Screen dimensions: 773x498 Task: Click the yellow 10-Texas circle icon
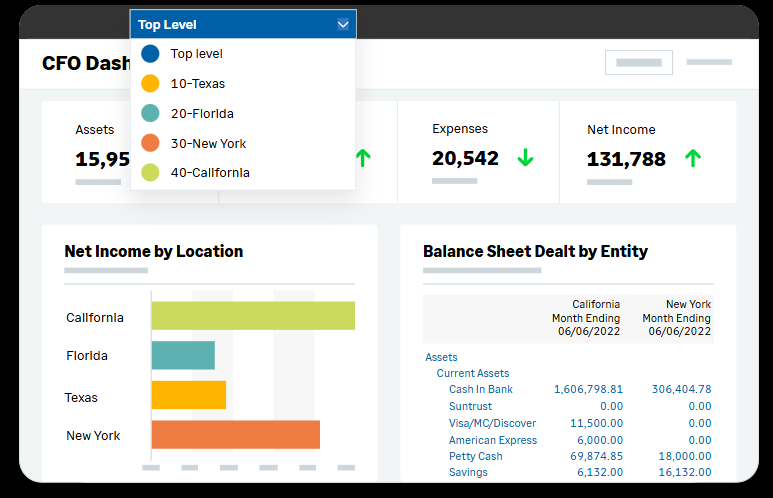click(150, 84)
